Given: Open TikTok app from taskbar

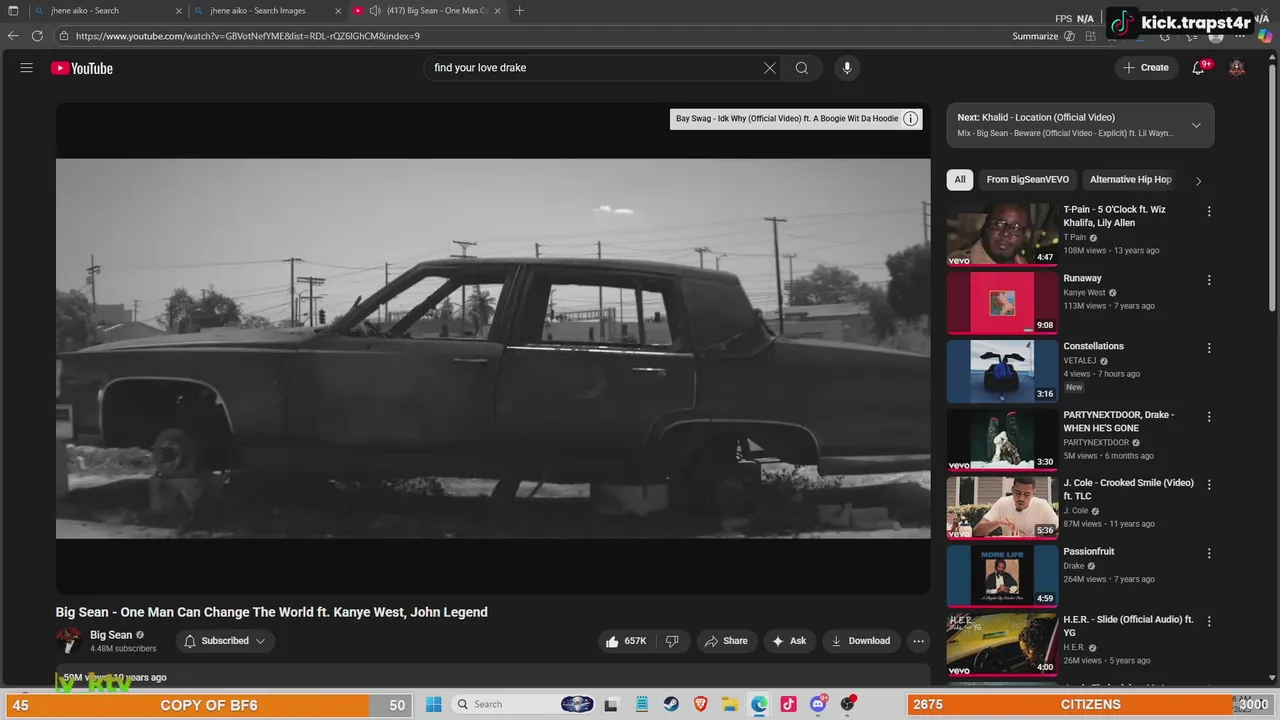Looking at the screenshot, I should pyautogui.click(x=789, y=704).
